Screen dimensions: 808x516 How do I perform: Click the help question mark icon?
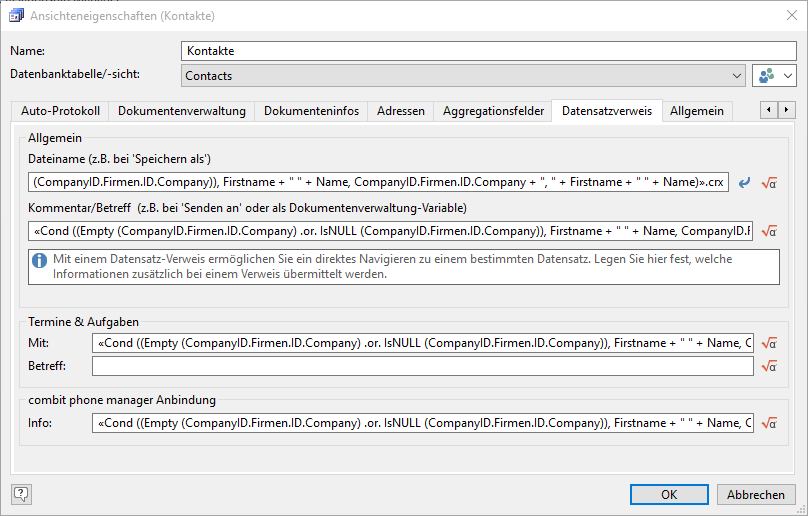click(21, 494)
